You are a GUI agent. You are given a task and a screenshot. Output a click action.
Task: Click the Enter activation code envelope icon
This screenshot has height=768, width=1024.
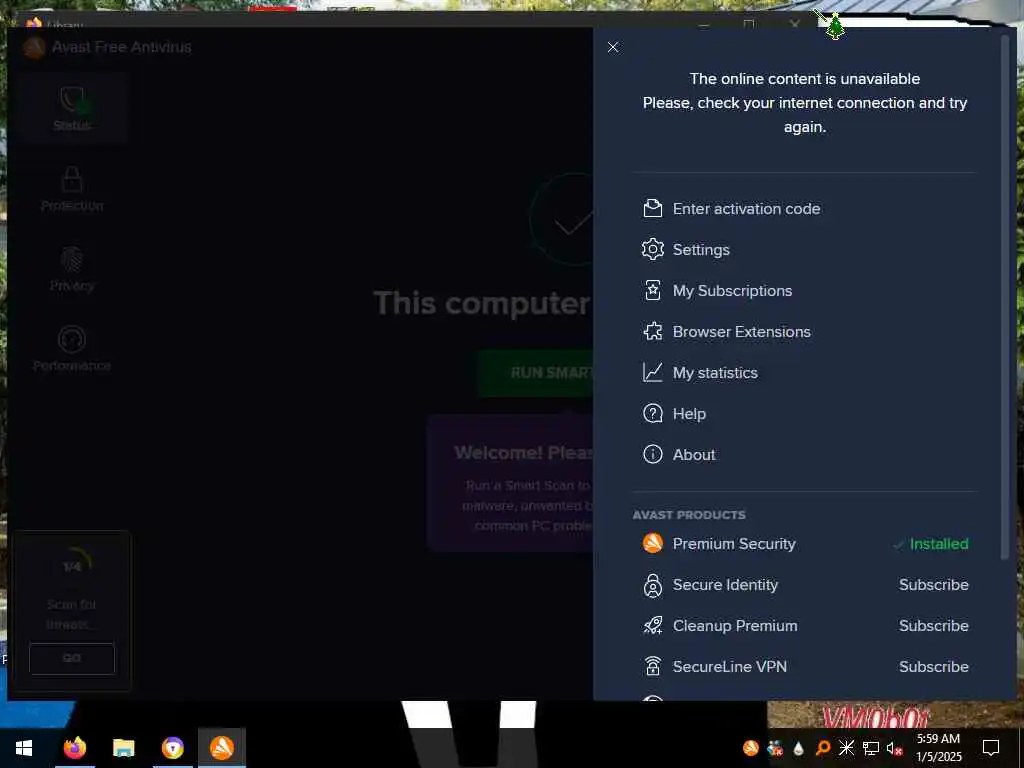click(x=652, y=208)
